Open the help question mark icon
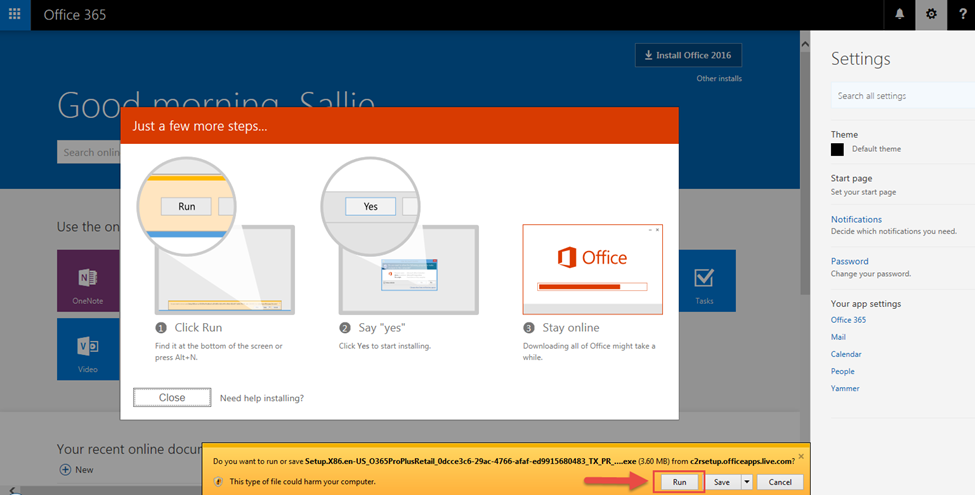Screen dimensions: 975x495 962,14
